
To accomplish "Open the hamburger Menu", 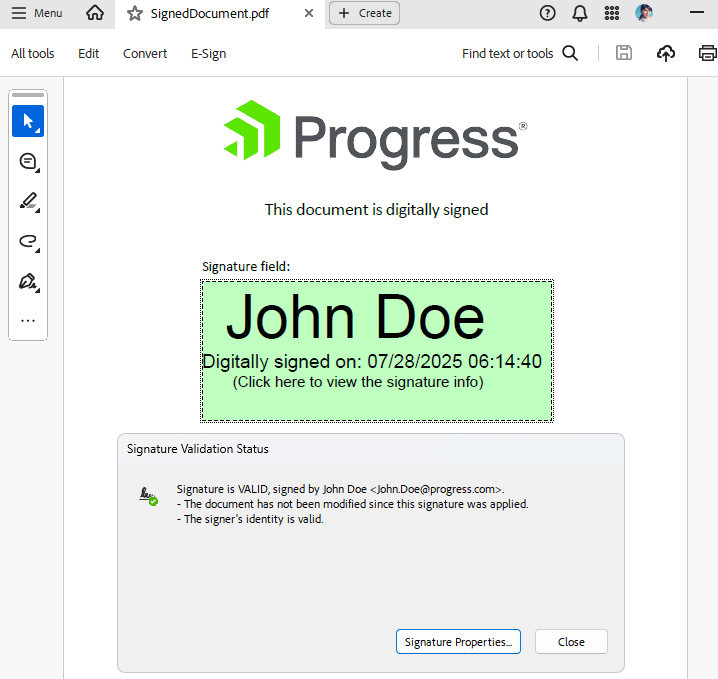I will click(37, 13).
